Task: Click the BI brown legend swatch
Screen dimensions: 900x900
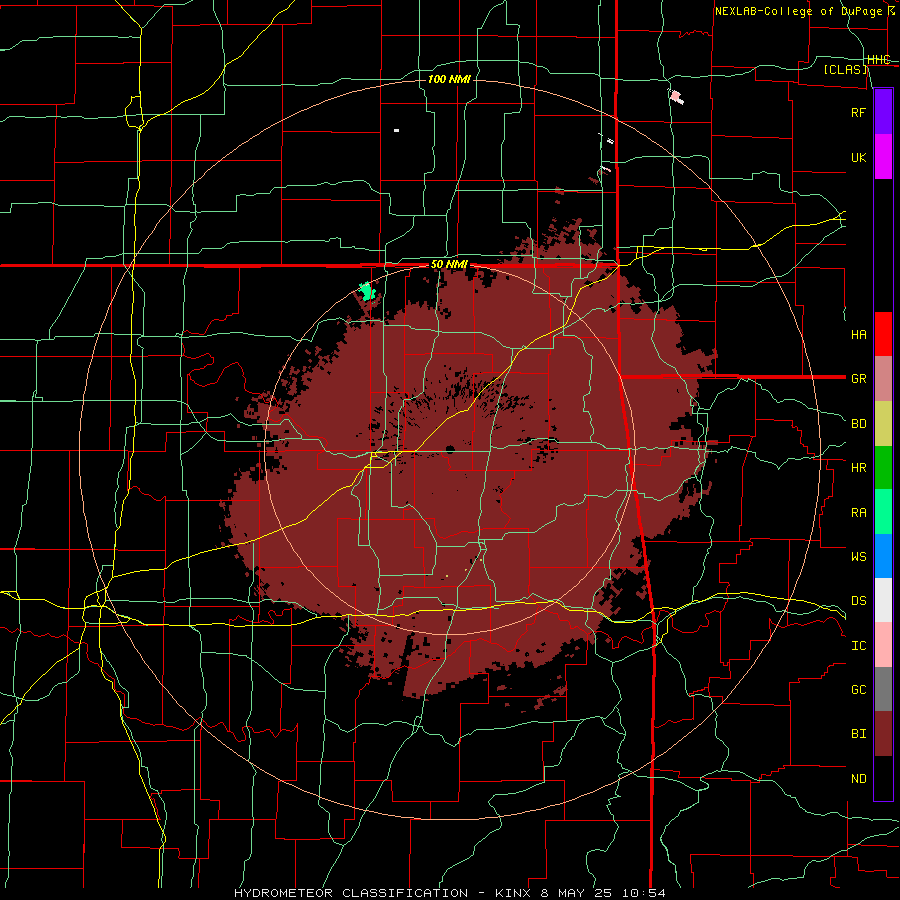Action: tap(883, 734)
